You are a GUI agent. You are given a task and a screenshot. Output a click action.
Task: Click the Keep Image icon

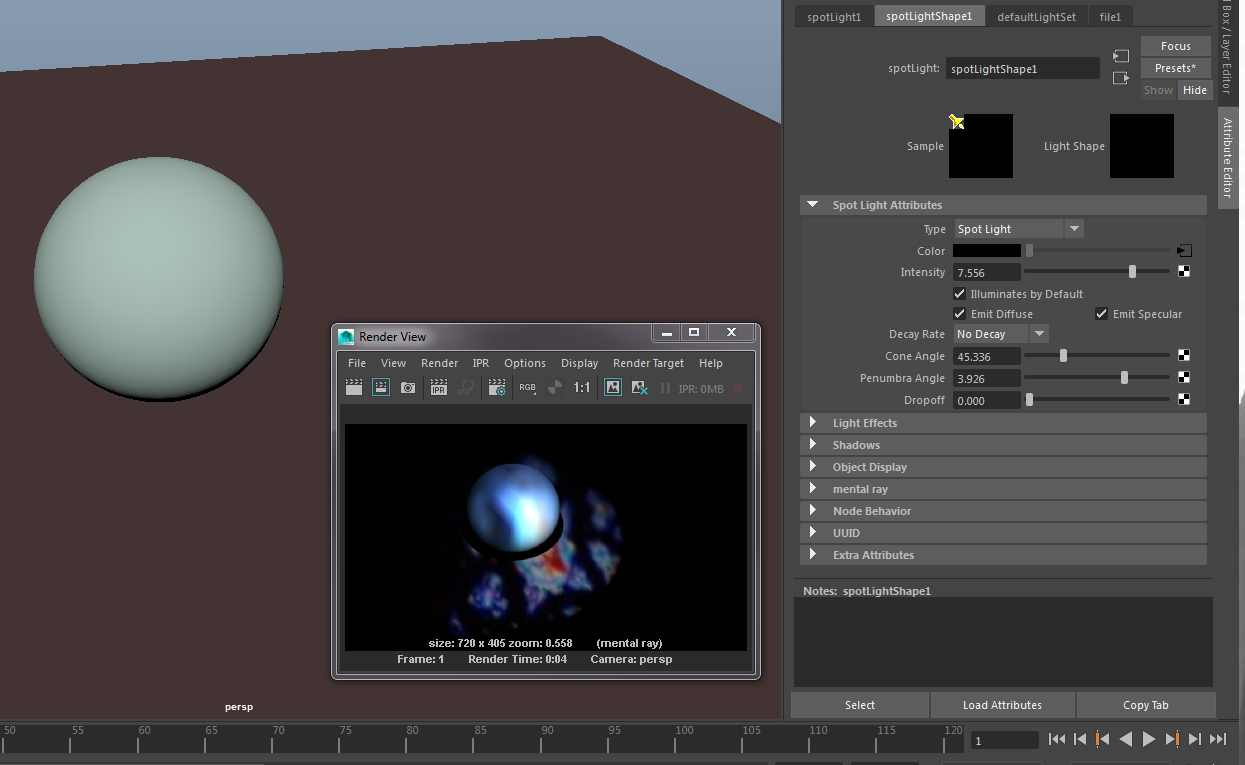pos(613,388)
